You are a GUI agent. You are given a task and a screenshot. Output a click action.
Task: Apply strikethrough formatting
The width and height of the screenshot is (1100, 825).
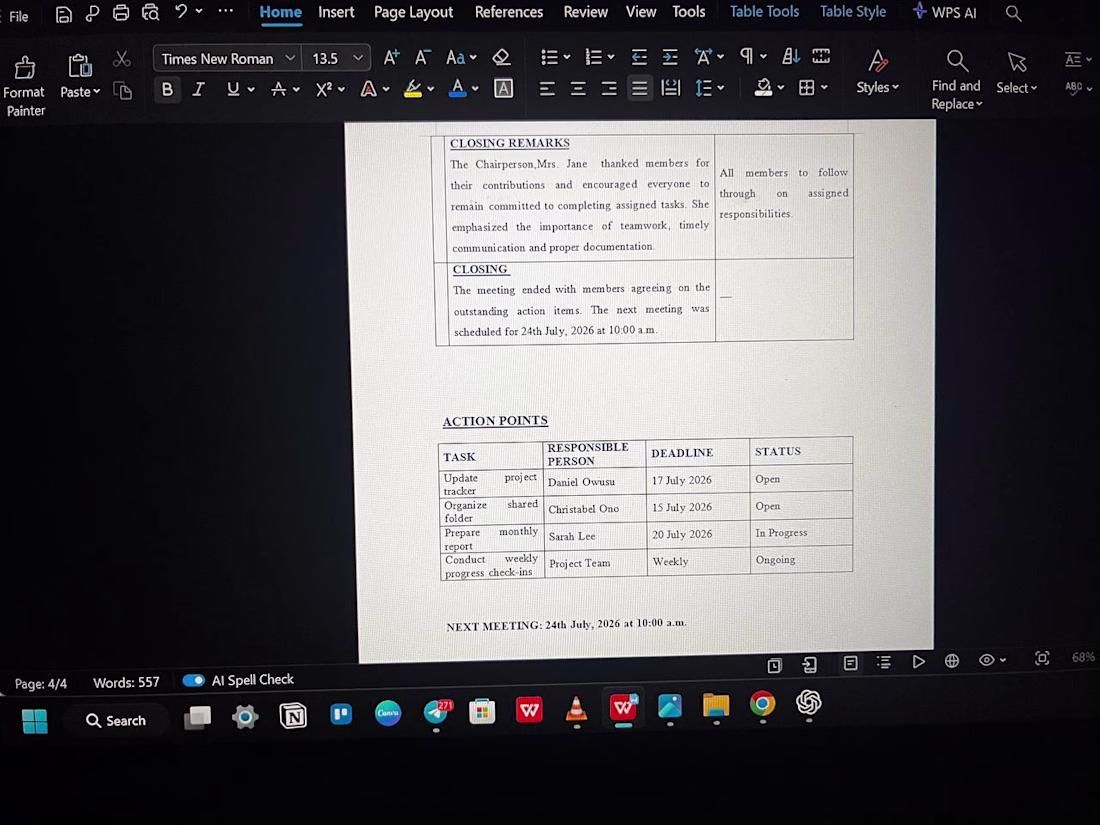279,89
